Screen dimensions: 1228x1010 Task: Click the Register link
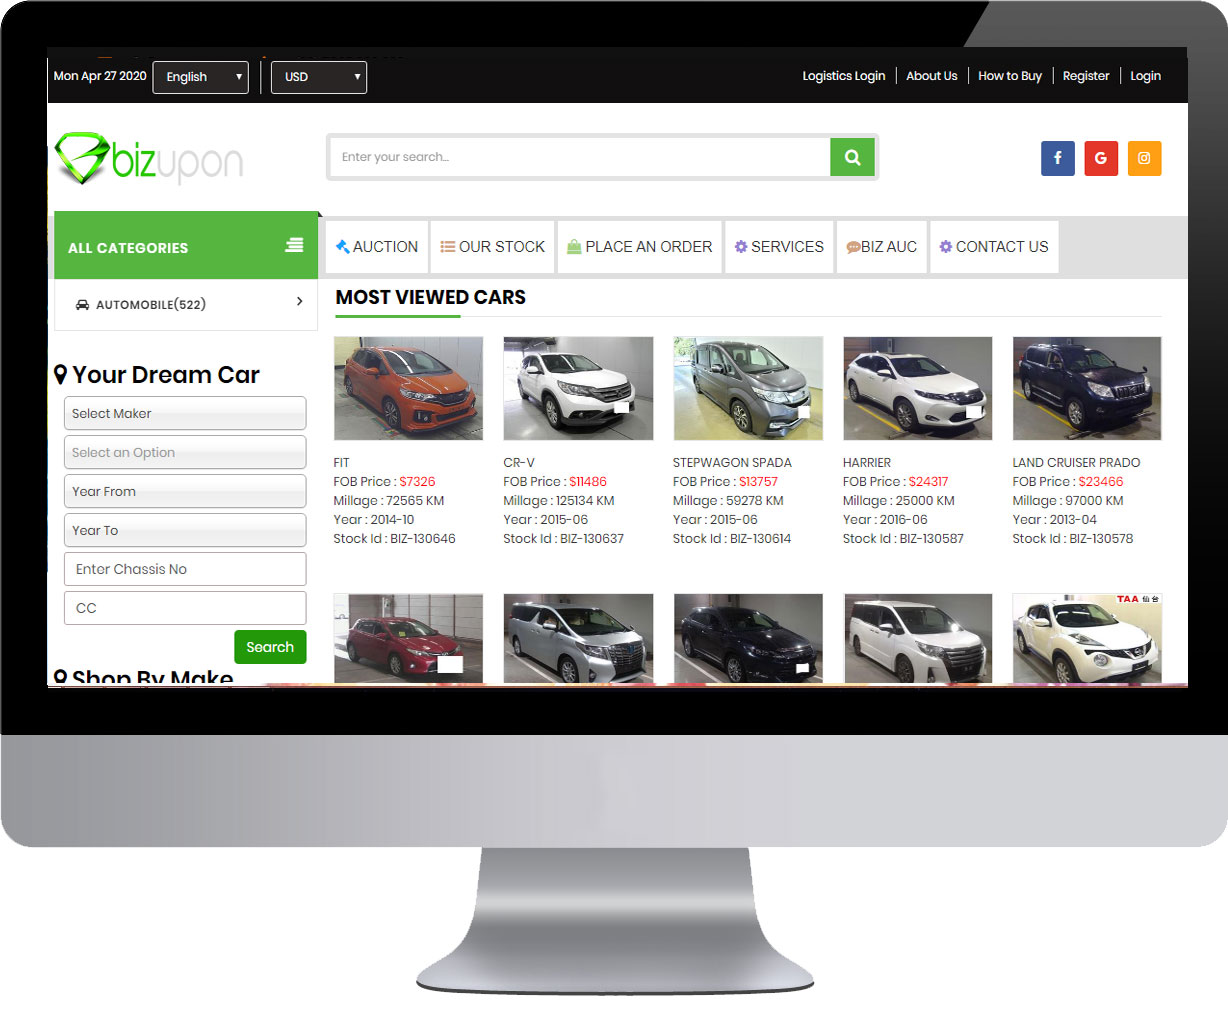[x=1086, y=76]
